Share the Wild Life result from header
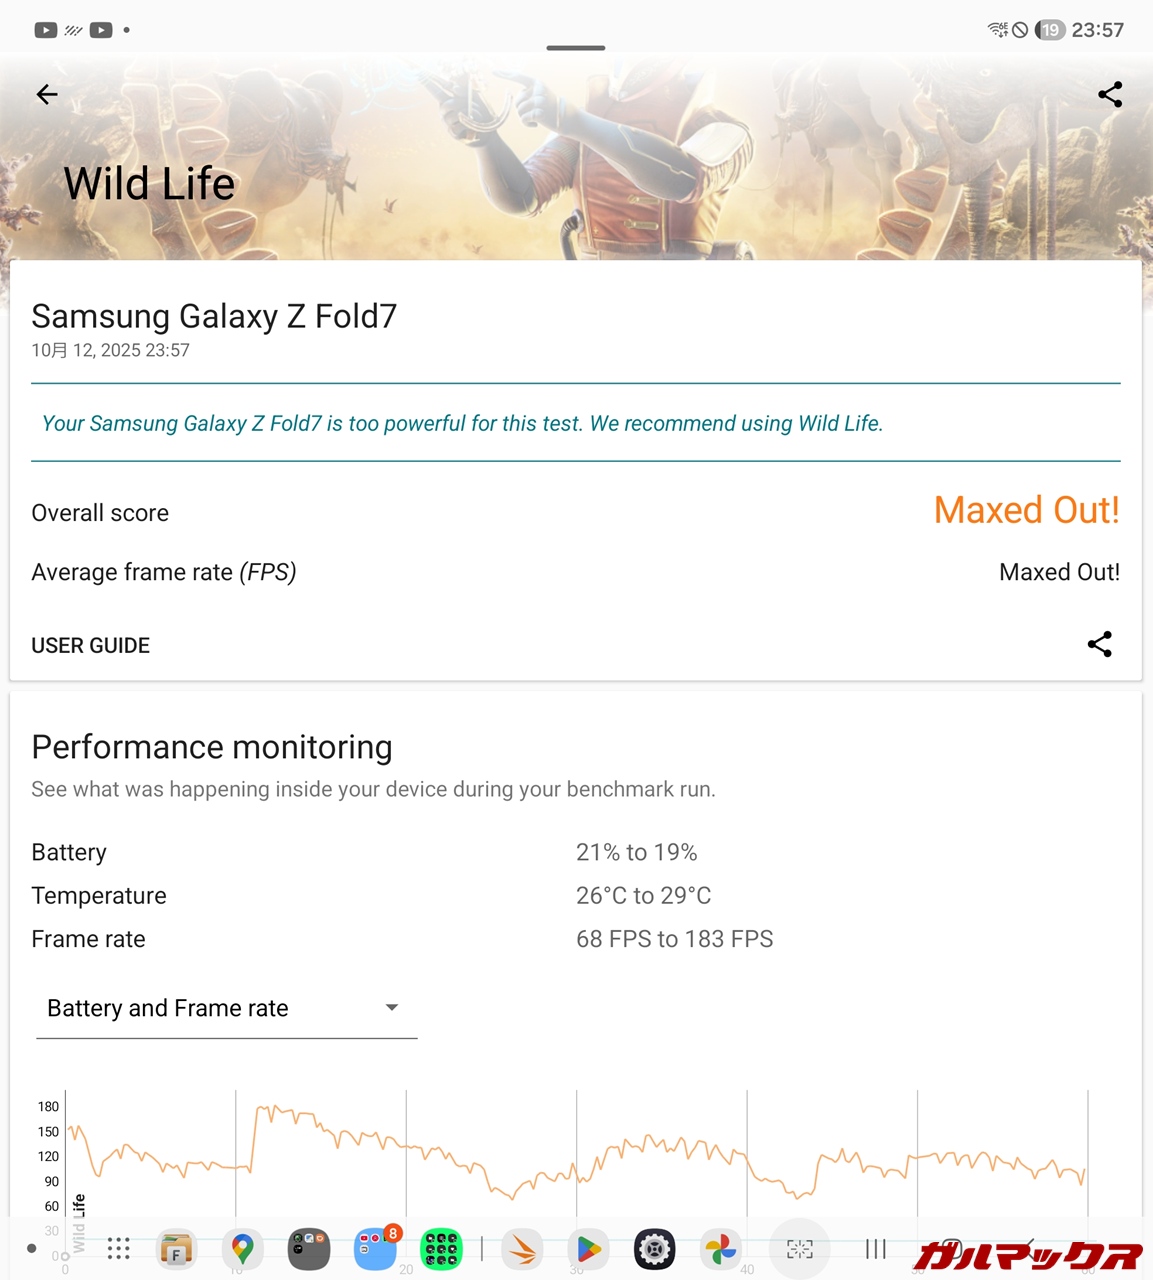This screenshot has height=1280, width=1153. 1110,95
